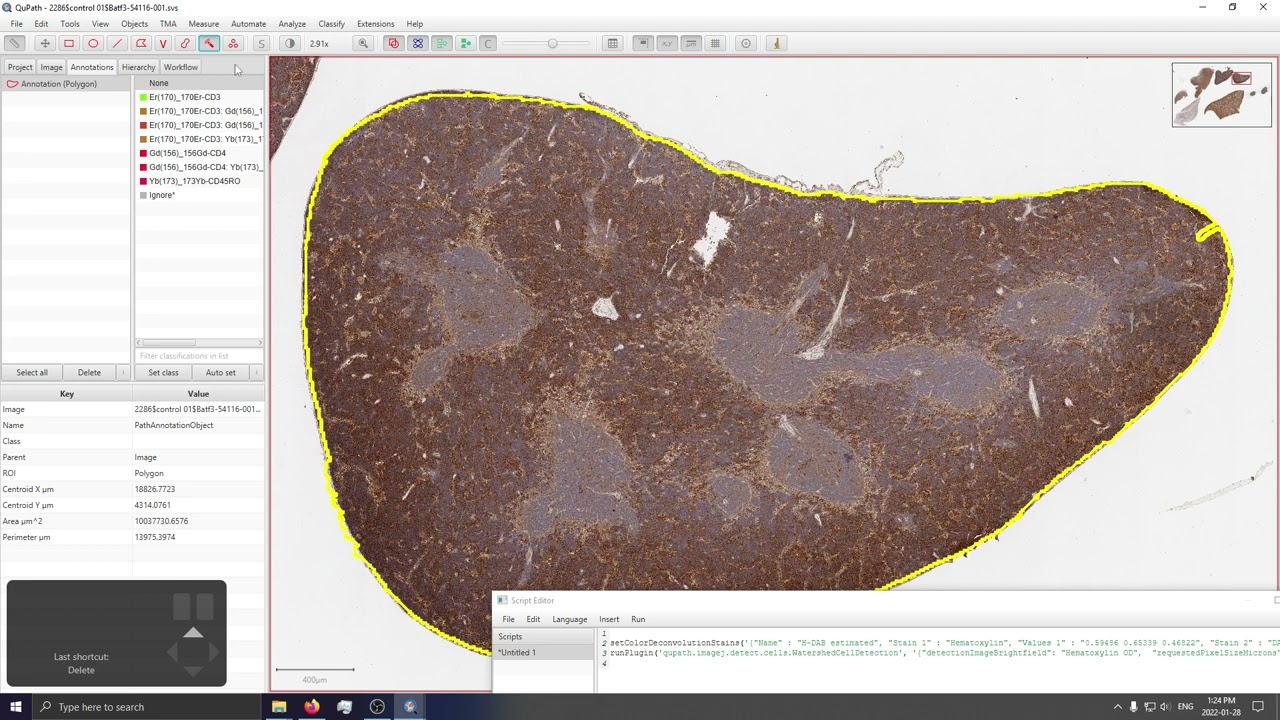Select the Gd(156)_156Gd-CD4 class

click(200, 153)
